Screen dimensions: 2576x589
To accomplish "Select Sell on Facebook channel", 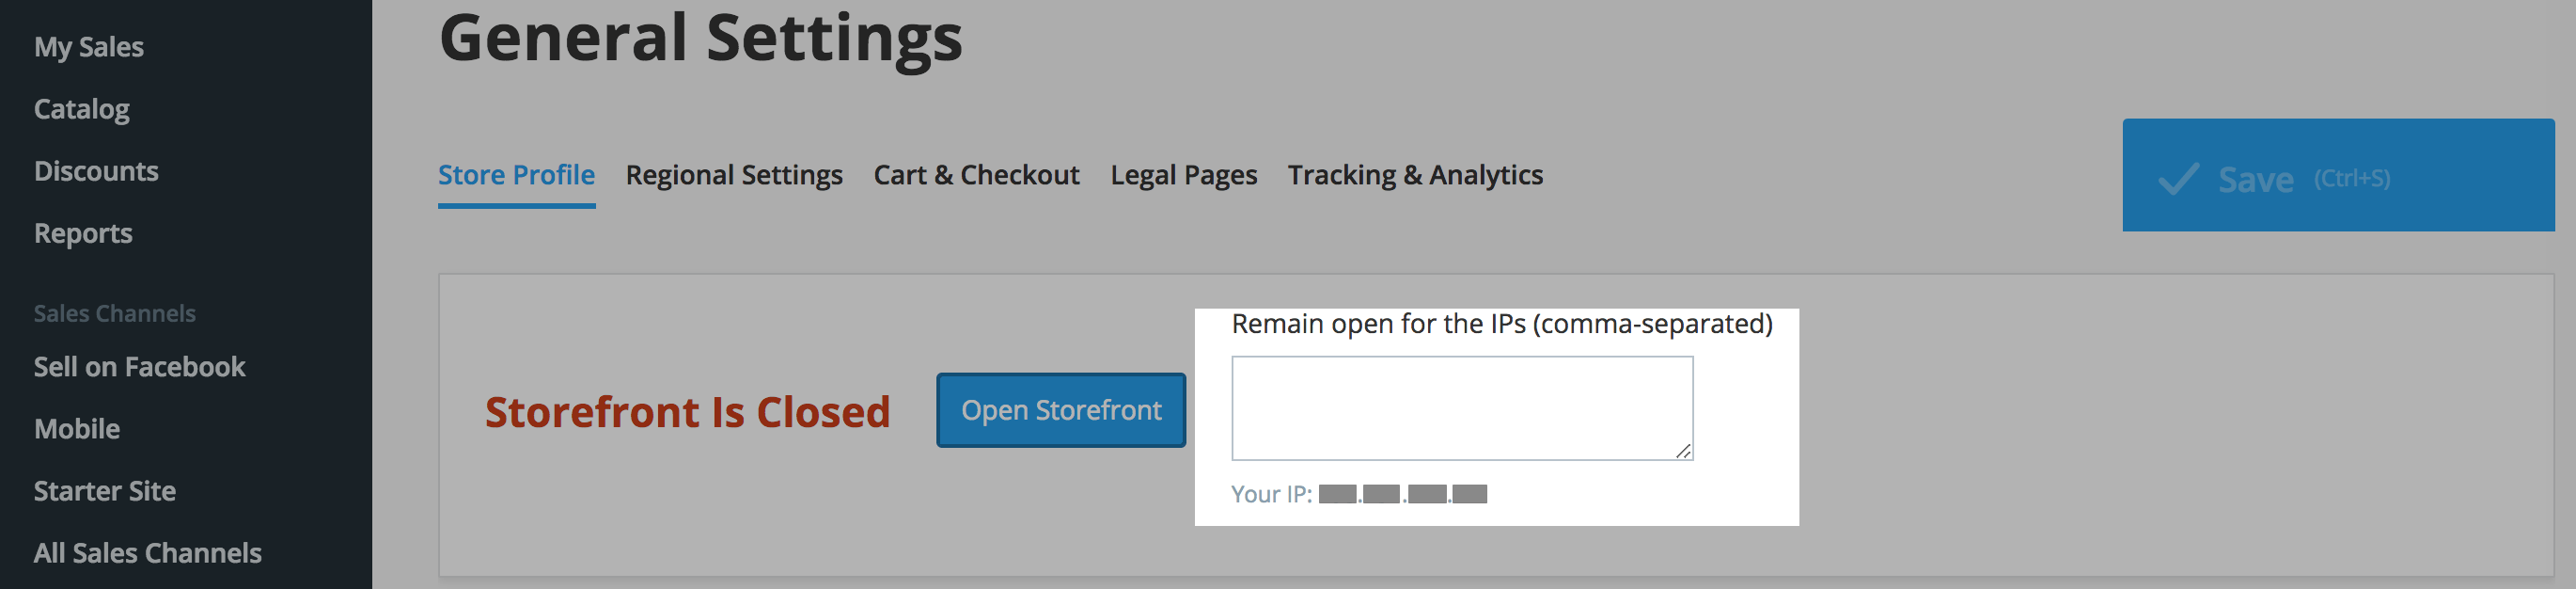I will [139, 367].
